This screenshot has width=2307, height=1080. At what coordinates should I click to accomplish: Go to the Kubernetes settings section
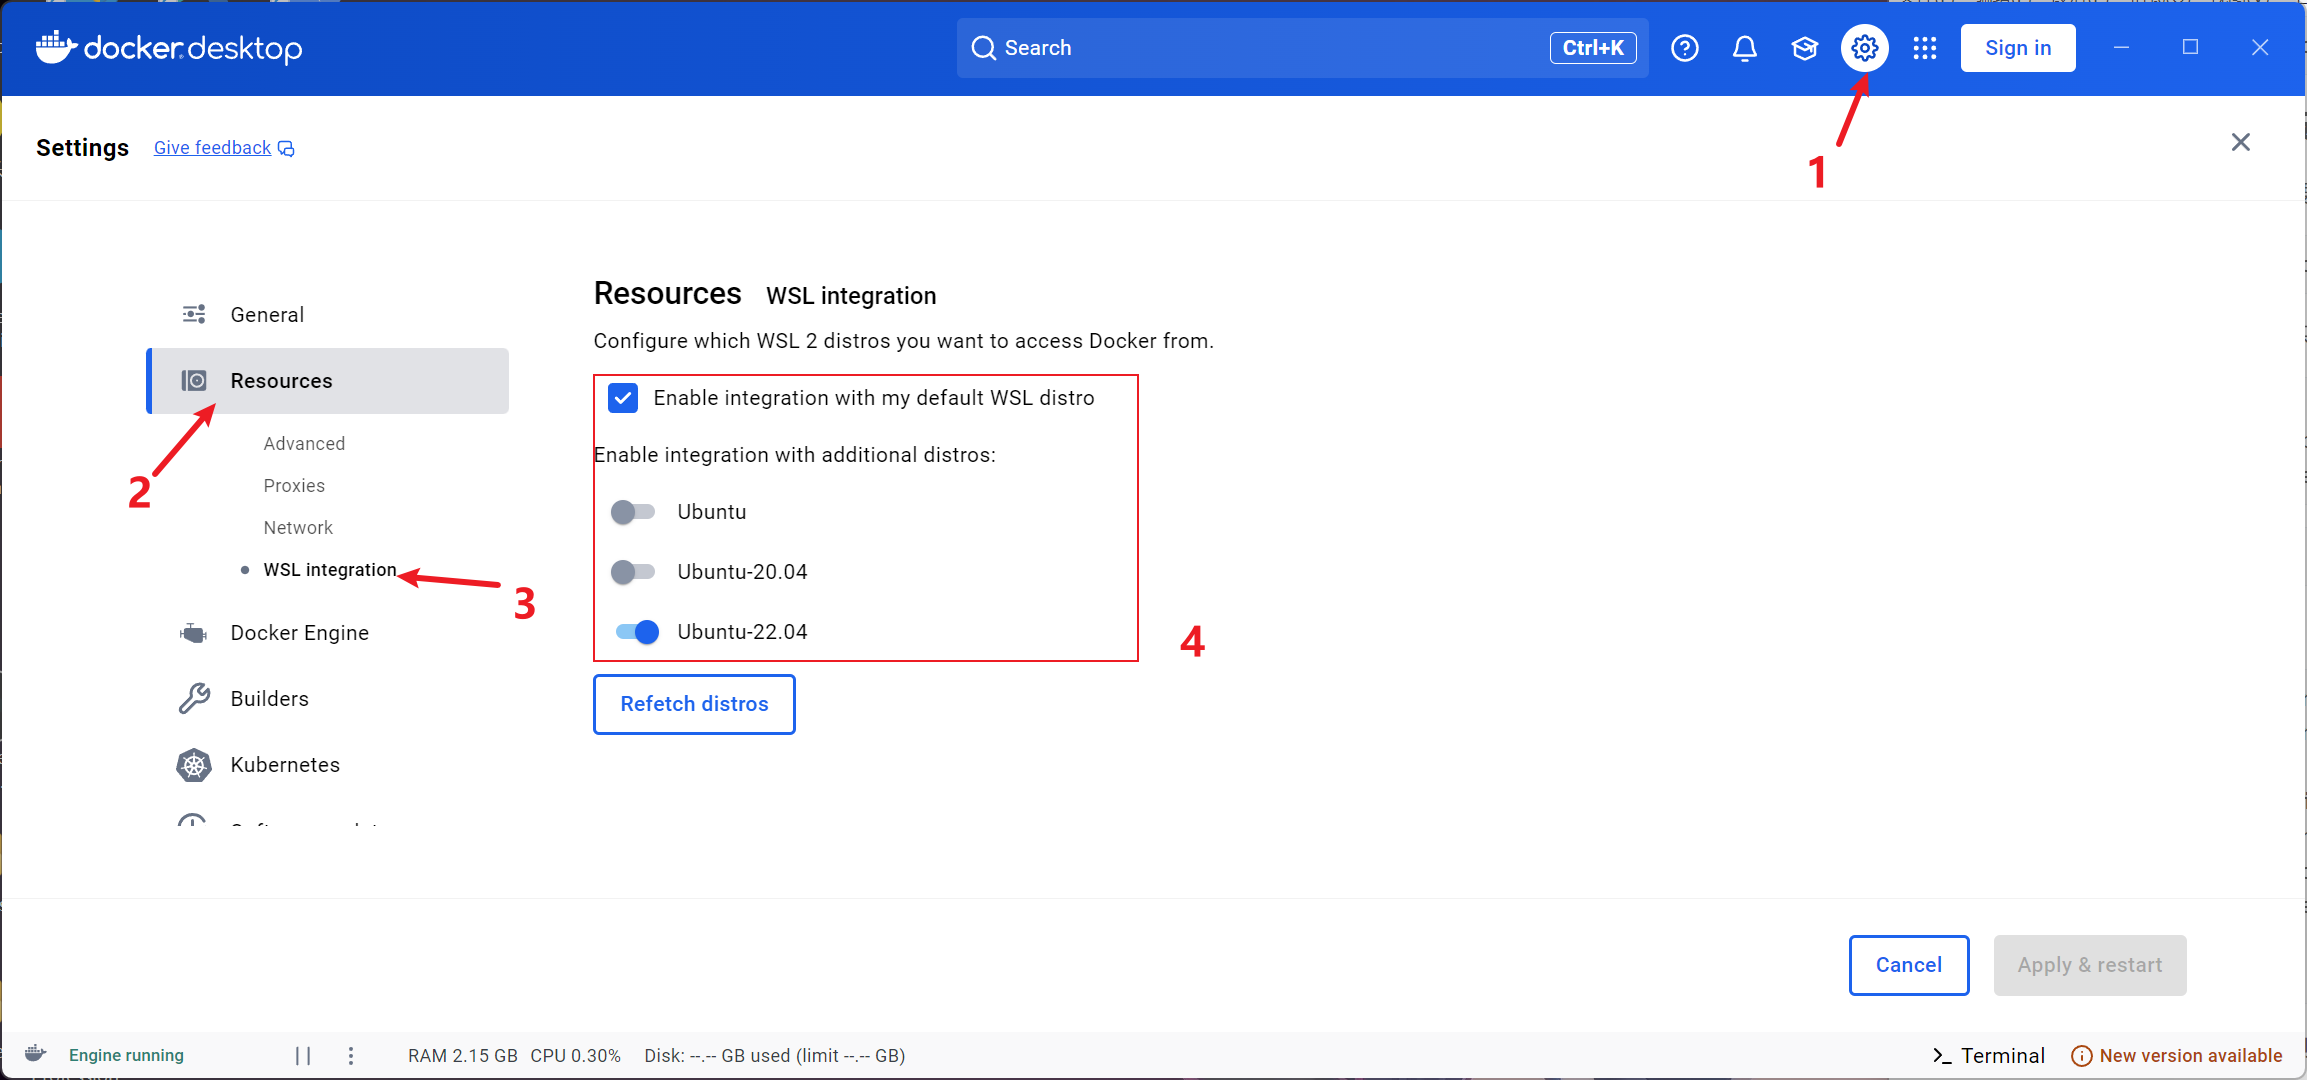tap(285, 765)
